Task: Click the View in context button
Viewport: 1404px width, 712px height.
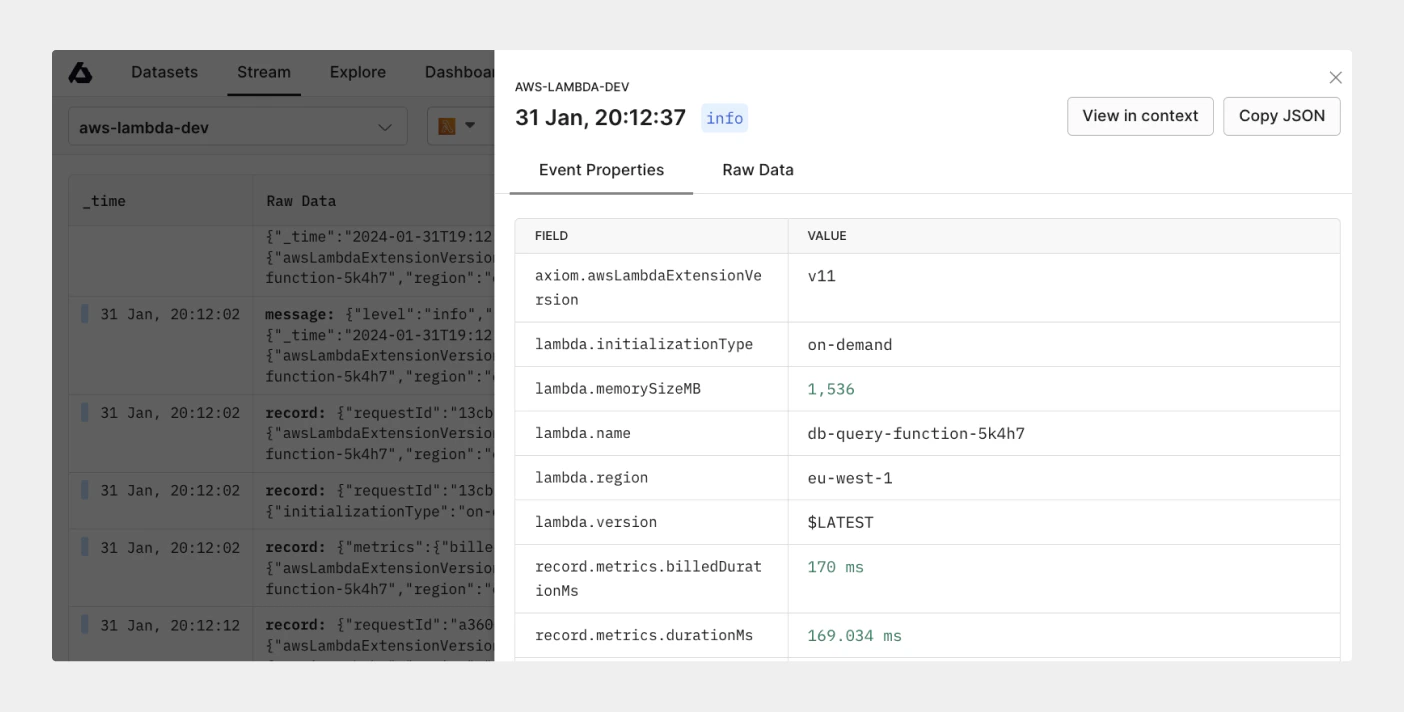Action: (1140, 116)
